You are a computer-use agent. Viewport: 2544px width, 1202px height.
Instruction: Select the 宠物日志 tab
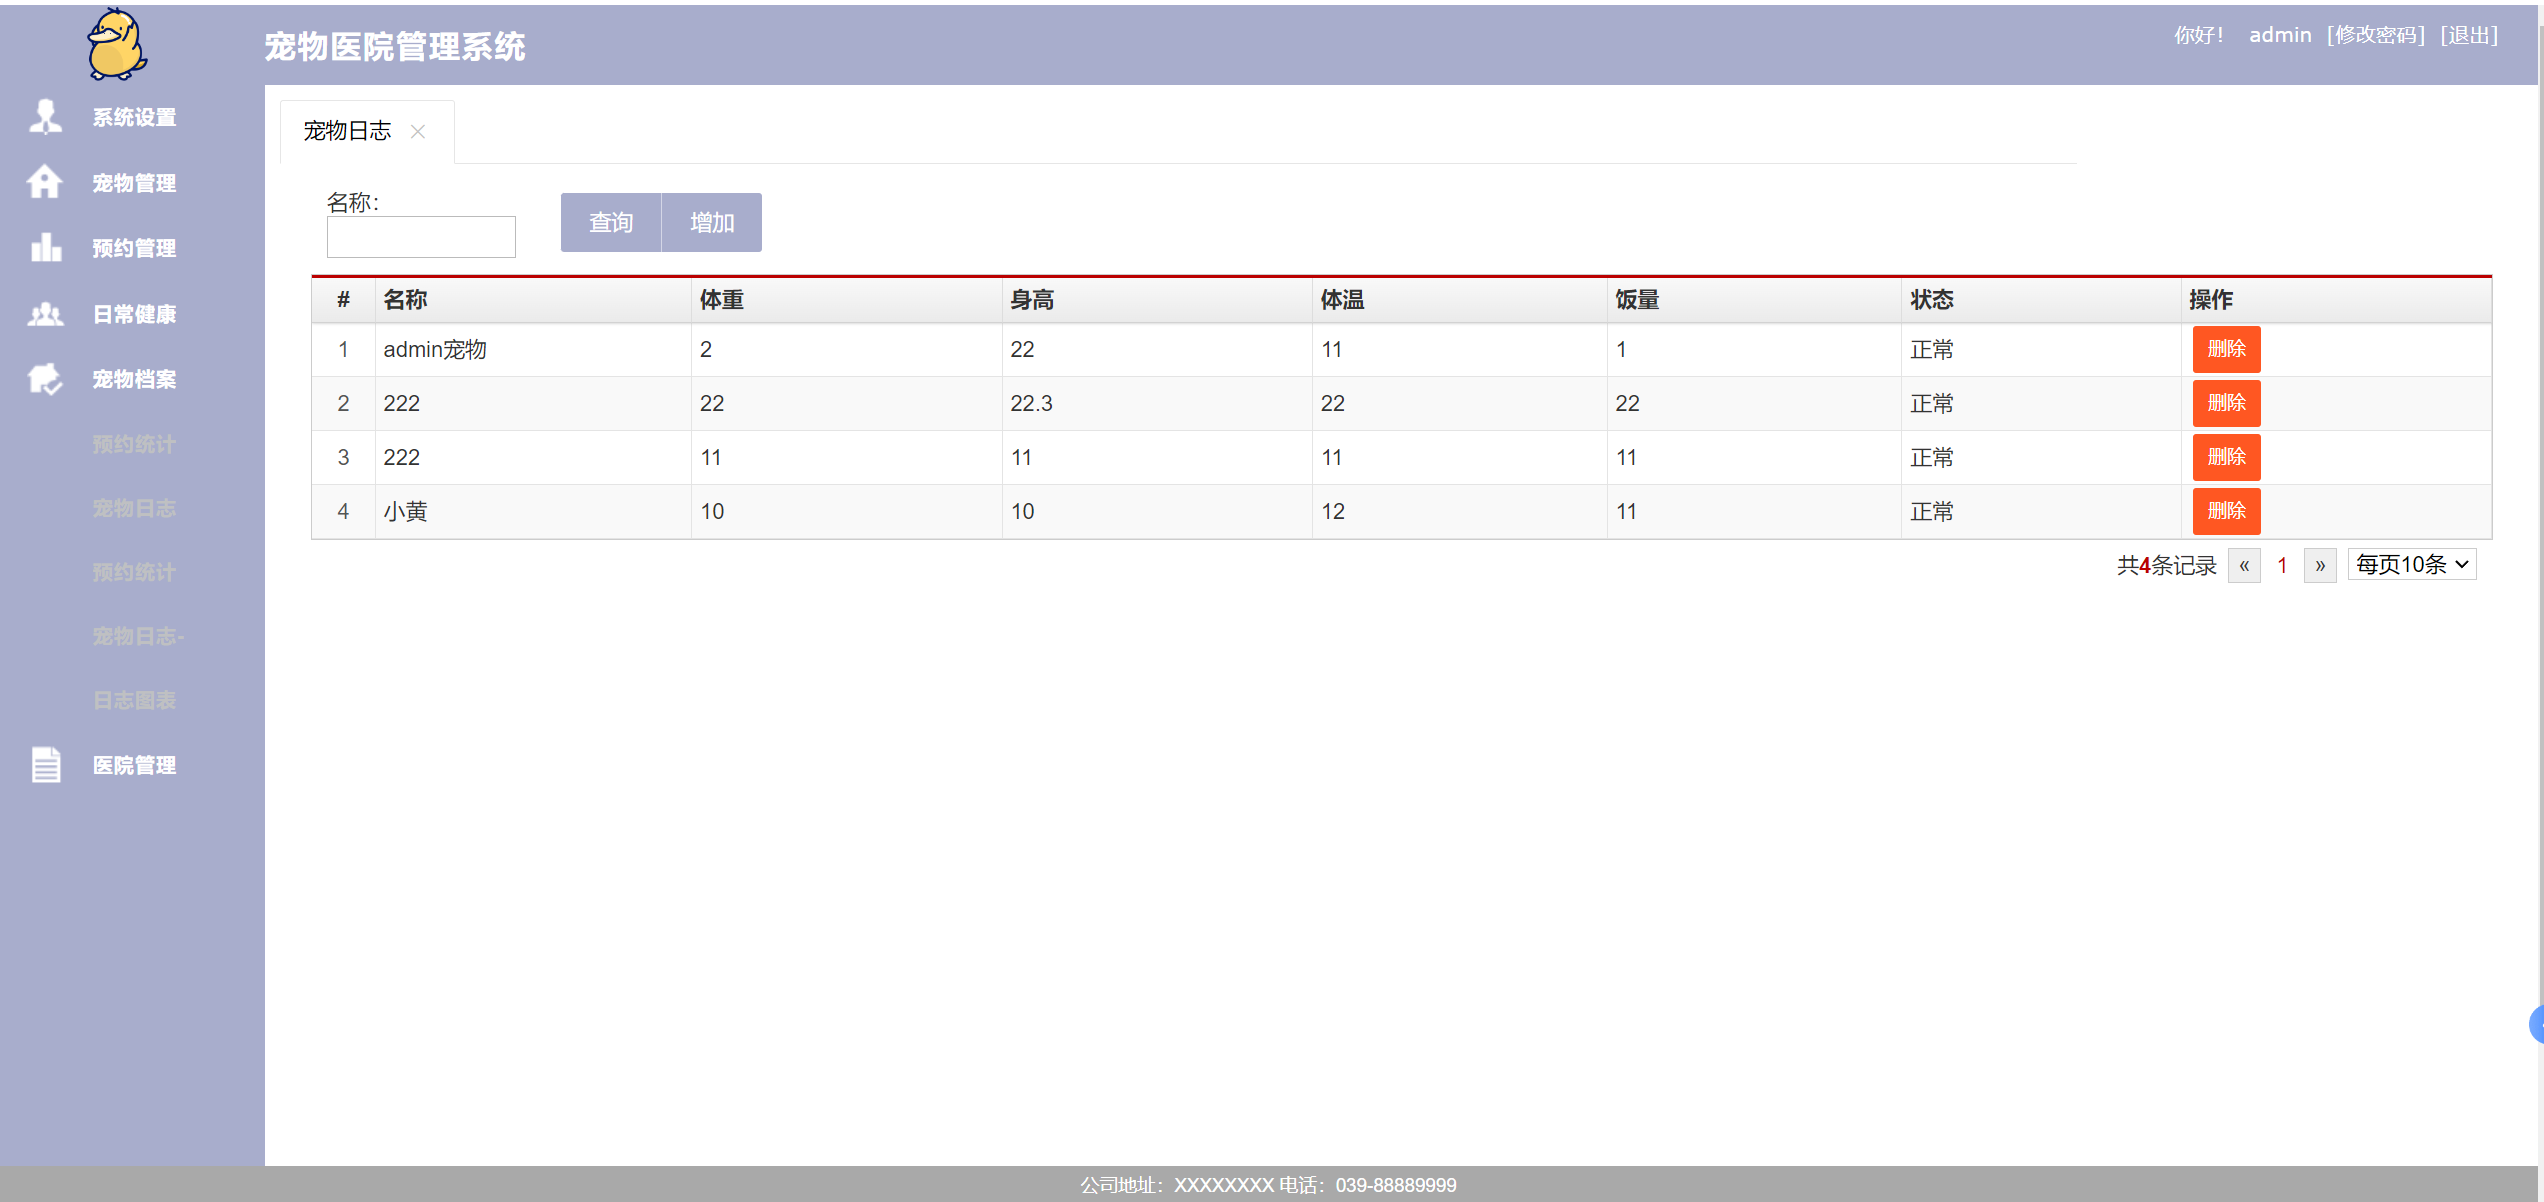[347, 131]
